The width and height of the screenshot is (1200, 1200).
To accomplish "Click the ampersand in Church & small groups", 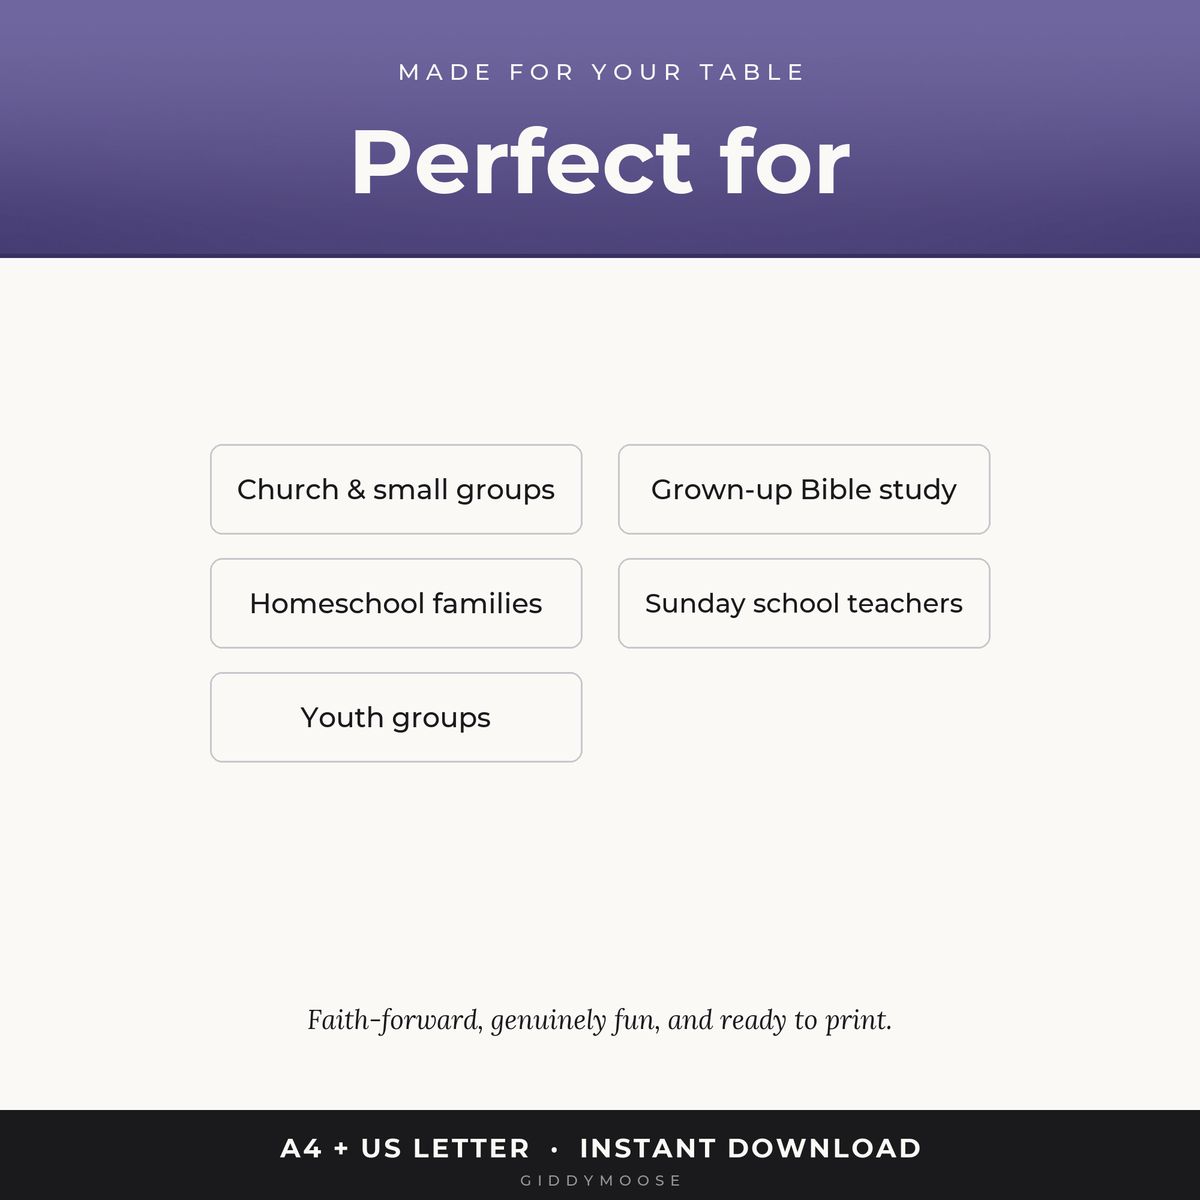I will pyautogui.click(x=356, y=490).
